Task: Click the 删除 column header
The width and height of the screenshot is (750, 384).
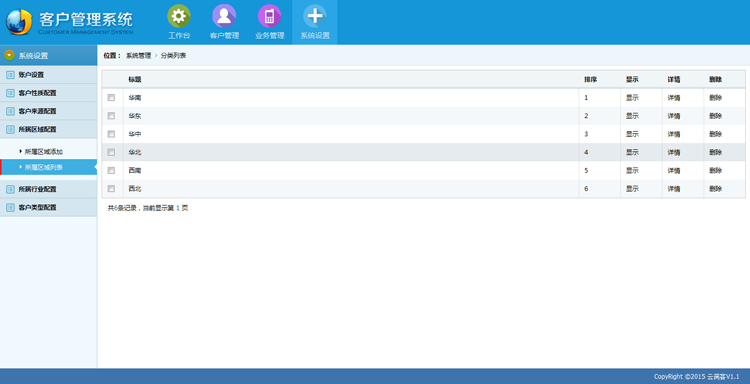Action: pyautogui.click(x=716, y=79)
